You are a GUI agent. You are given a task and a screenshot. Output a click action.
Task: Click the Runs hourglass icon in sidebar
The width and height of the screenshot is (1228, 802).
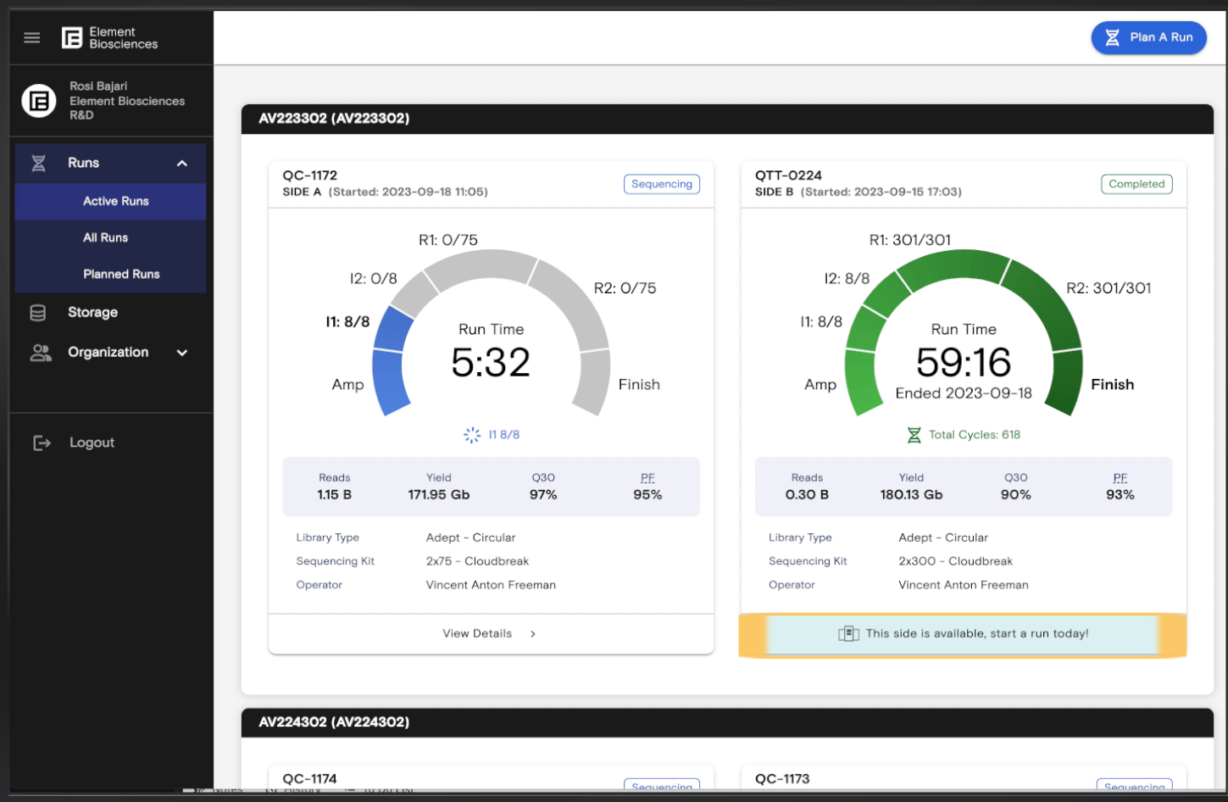(39, 163)
